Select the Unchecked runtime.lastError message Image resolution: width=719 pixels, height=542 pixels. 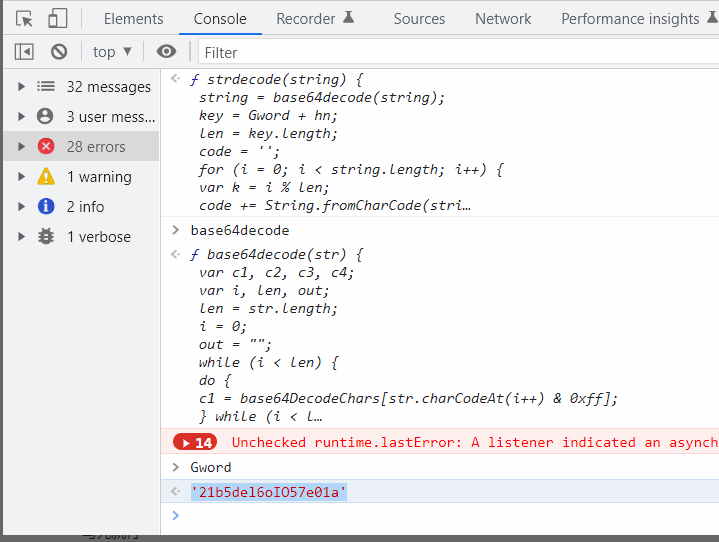click(x=475, y=442)
